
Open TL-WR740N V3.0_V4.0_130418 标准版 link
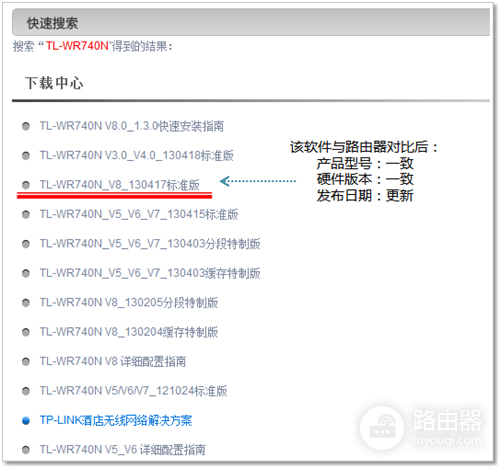136,155
